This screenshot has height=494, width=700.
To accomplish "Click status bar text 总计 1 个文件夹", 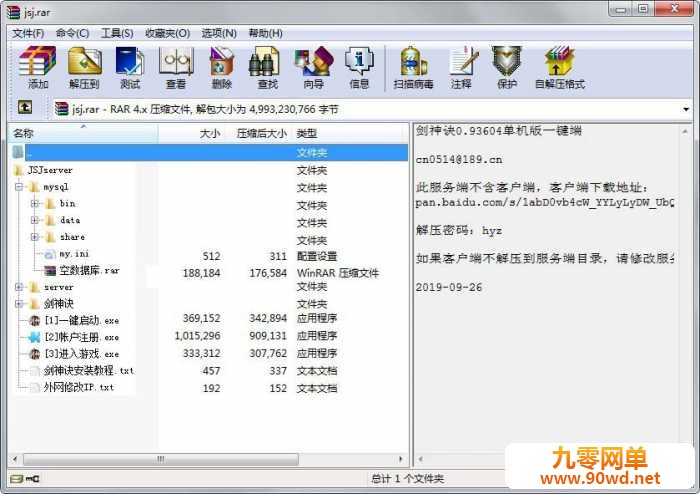I will (x=407, y=479).
